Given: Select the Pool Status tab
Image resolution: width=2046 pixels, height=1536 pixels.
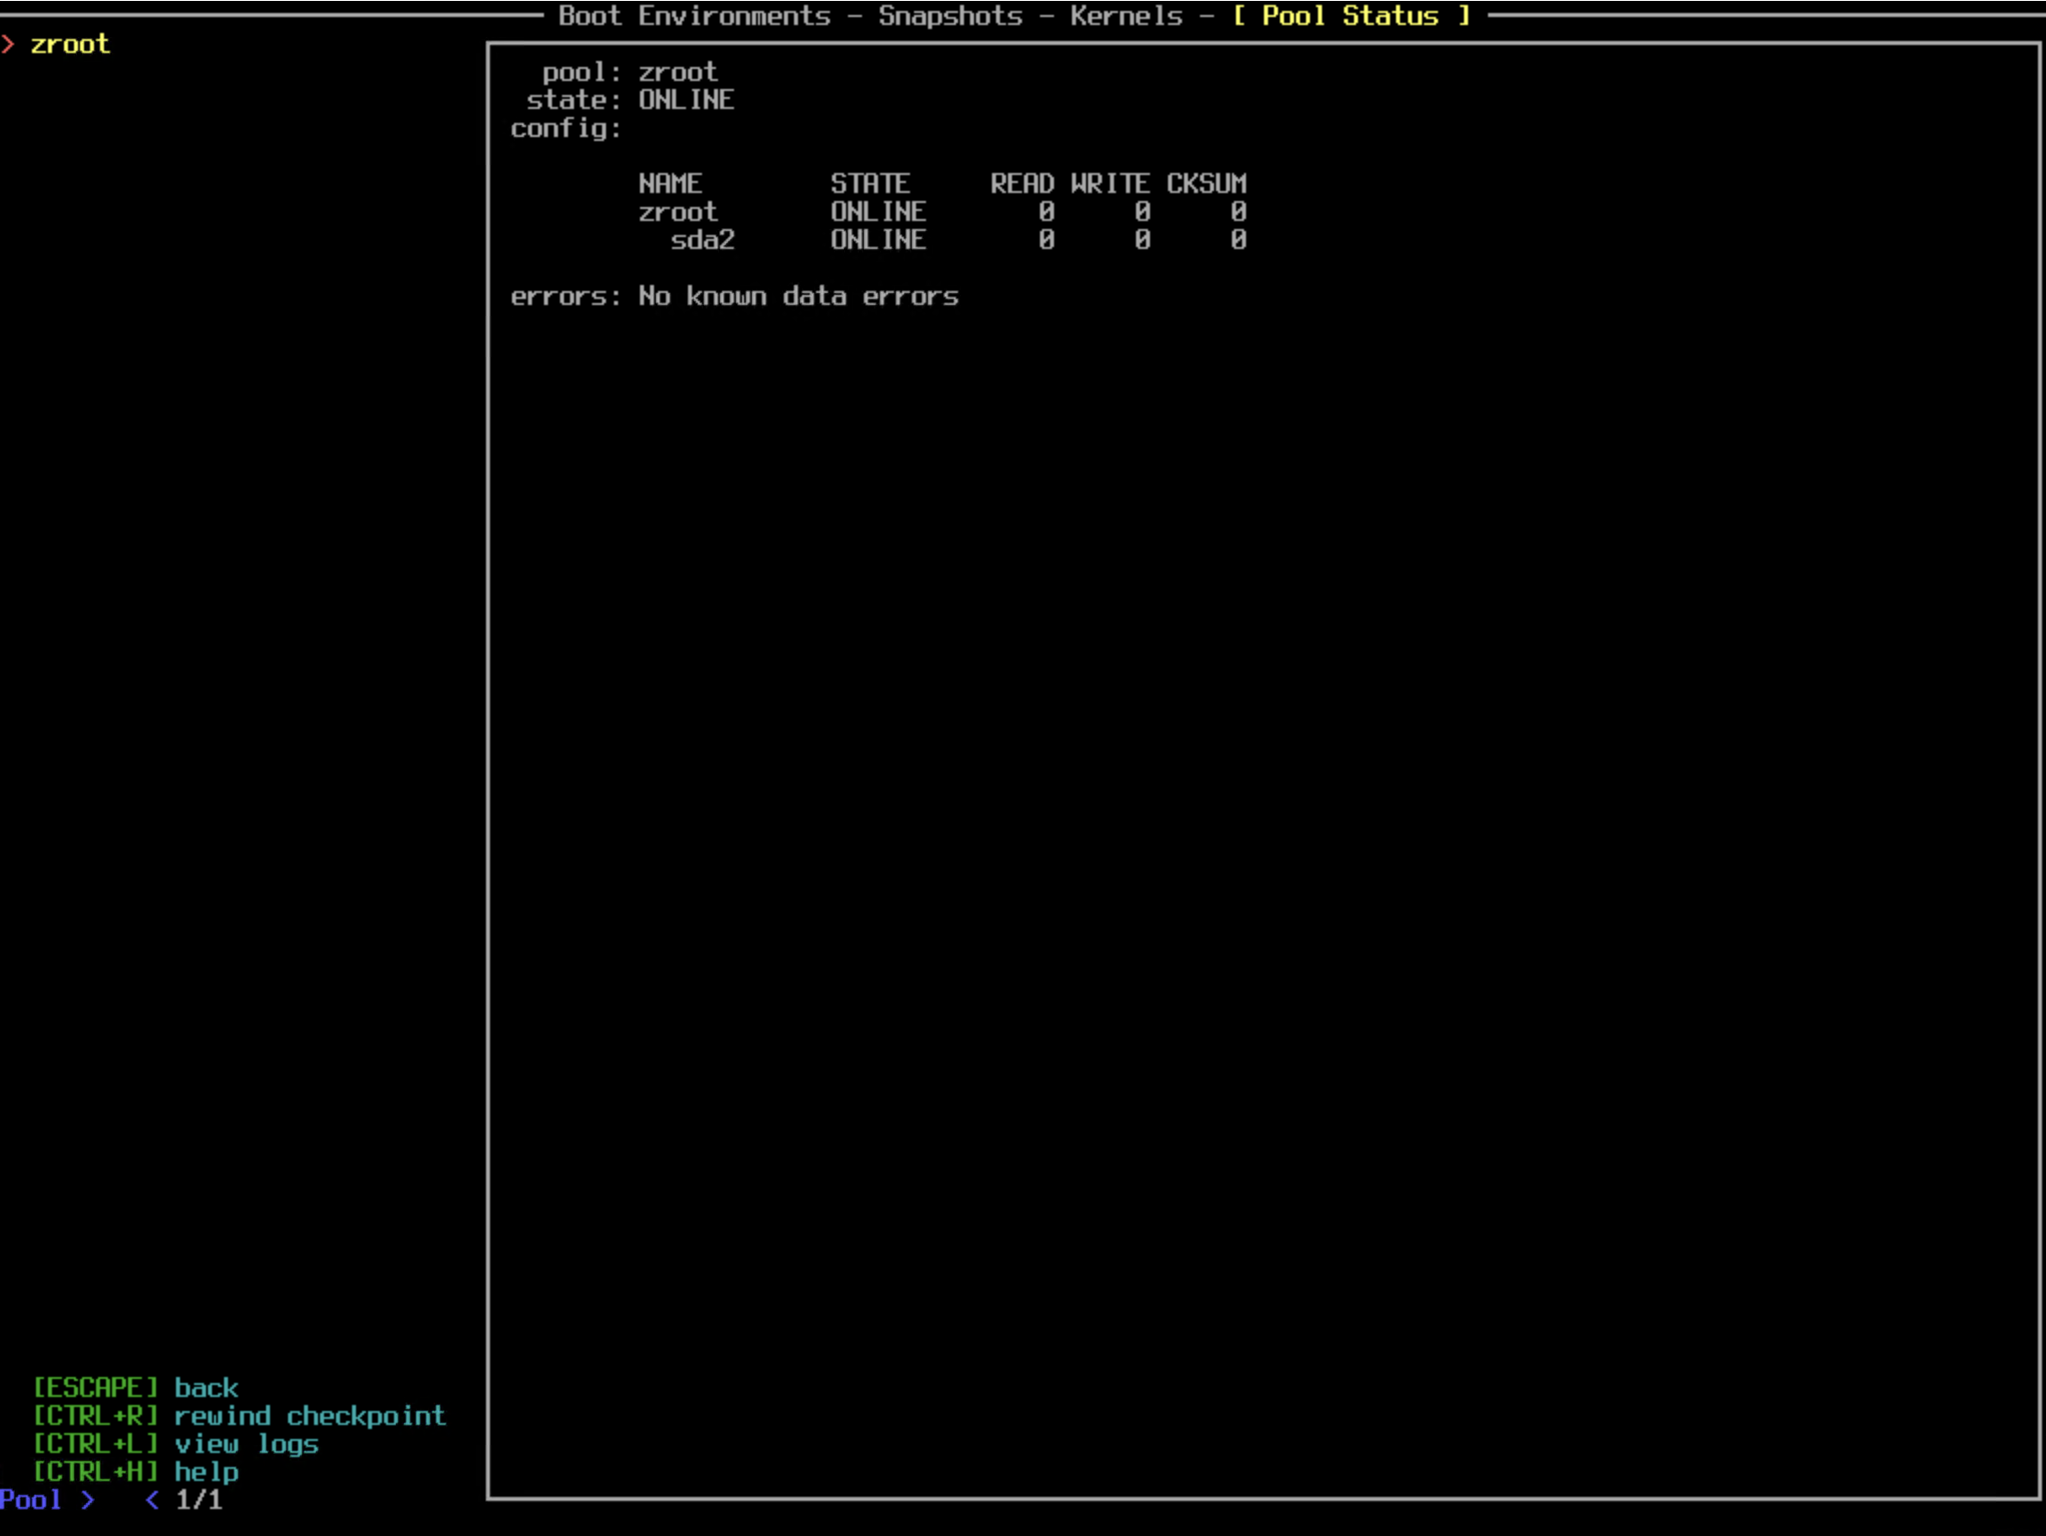Looking at the screenshot, I should click(x=1350, y=16).
